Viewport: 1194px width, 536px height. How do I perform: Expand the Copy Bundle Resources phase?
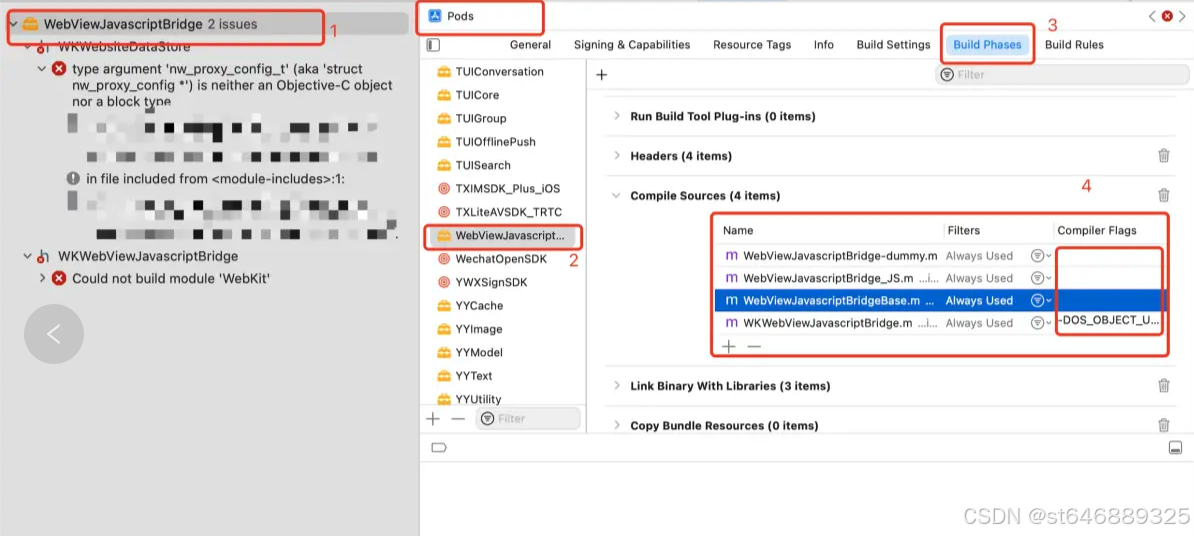616,426
